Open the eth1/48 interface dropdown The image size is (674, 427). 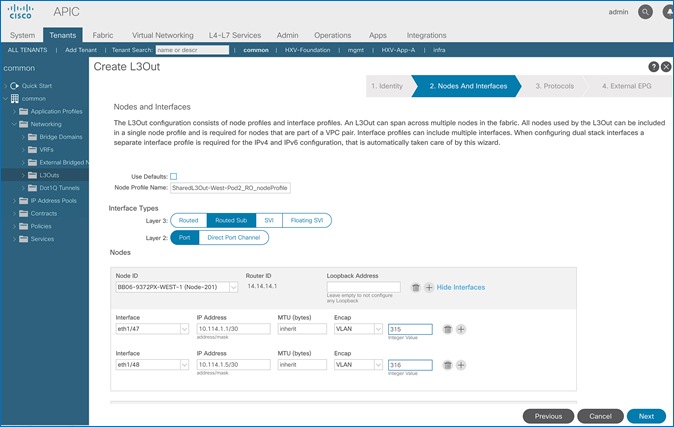click(184, 365)
